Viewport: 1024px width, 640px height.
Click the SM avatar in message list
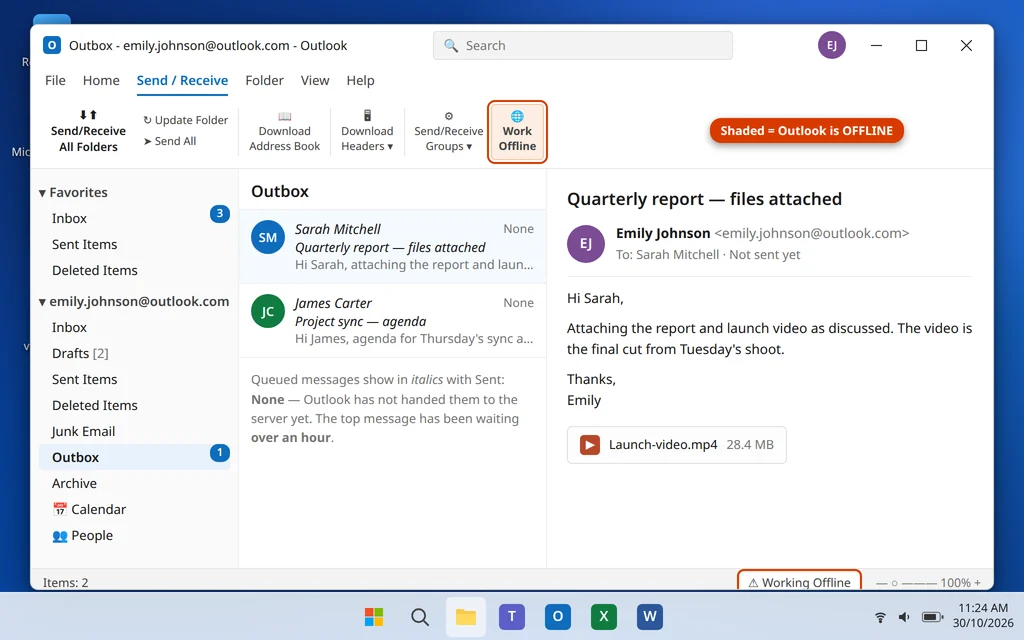coord(268,238)
